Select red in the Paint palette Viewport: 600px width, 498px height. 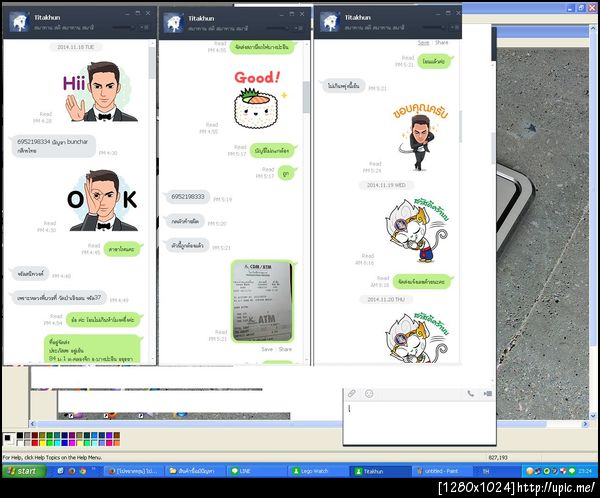tap(34, 443)
